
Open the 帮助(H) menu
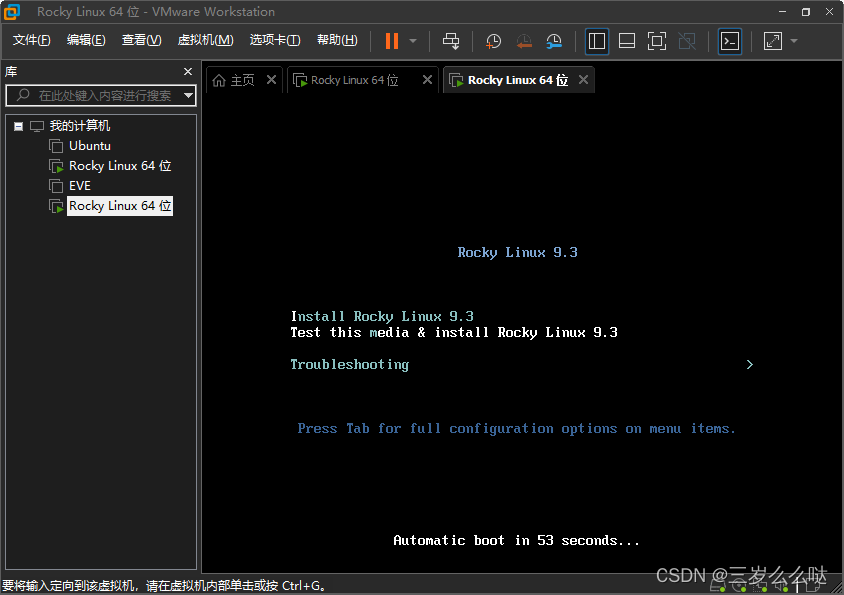[337, 40]
